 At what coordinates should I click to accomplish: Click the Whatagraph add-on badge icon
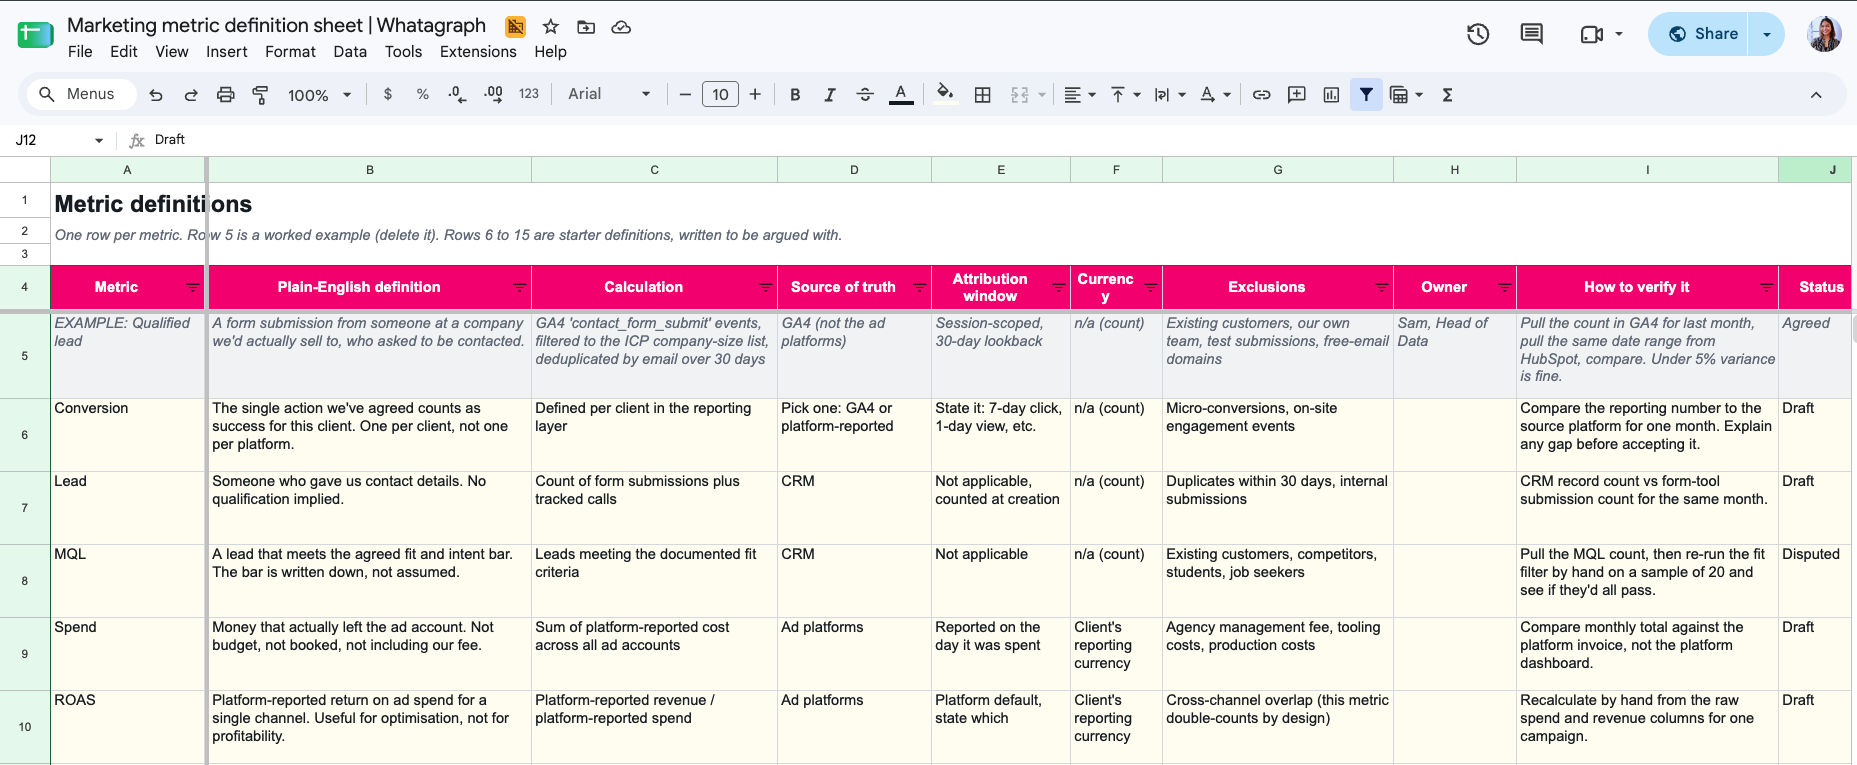[x=515, y=27]
